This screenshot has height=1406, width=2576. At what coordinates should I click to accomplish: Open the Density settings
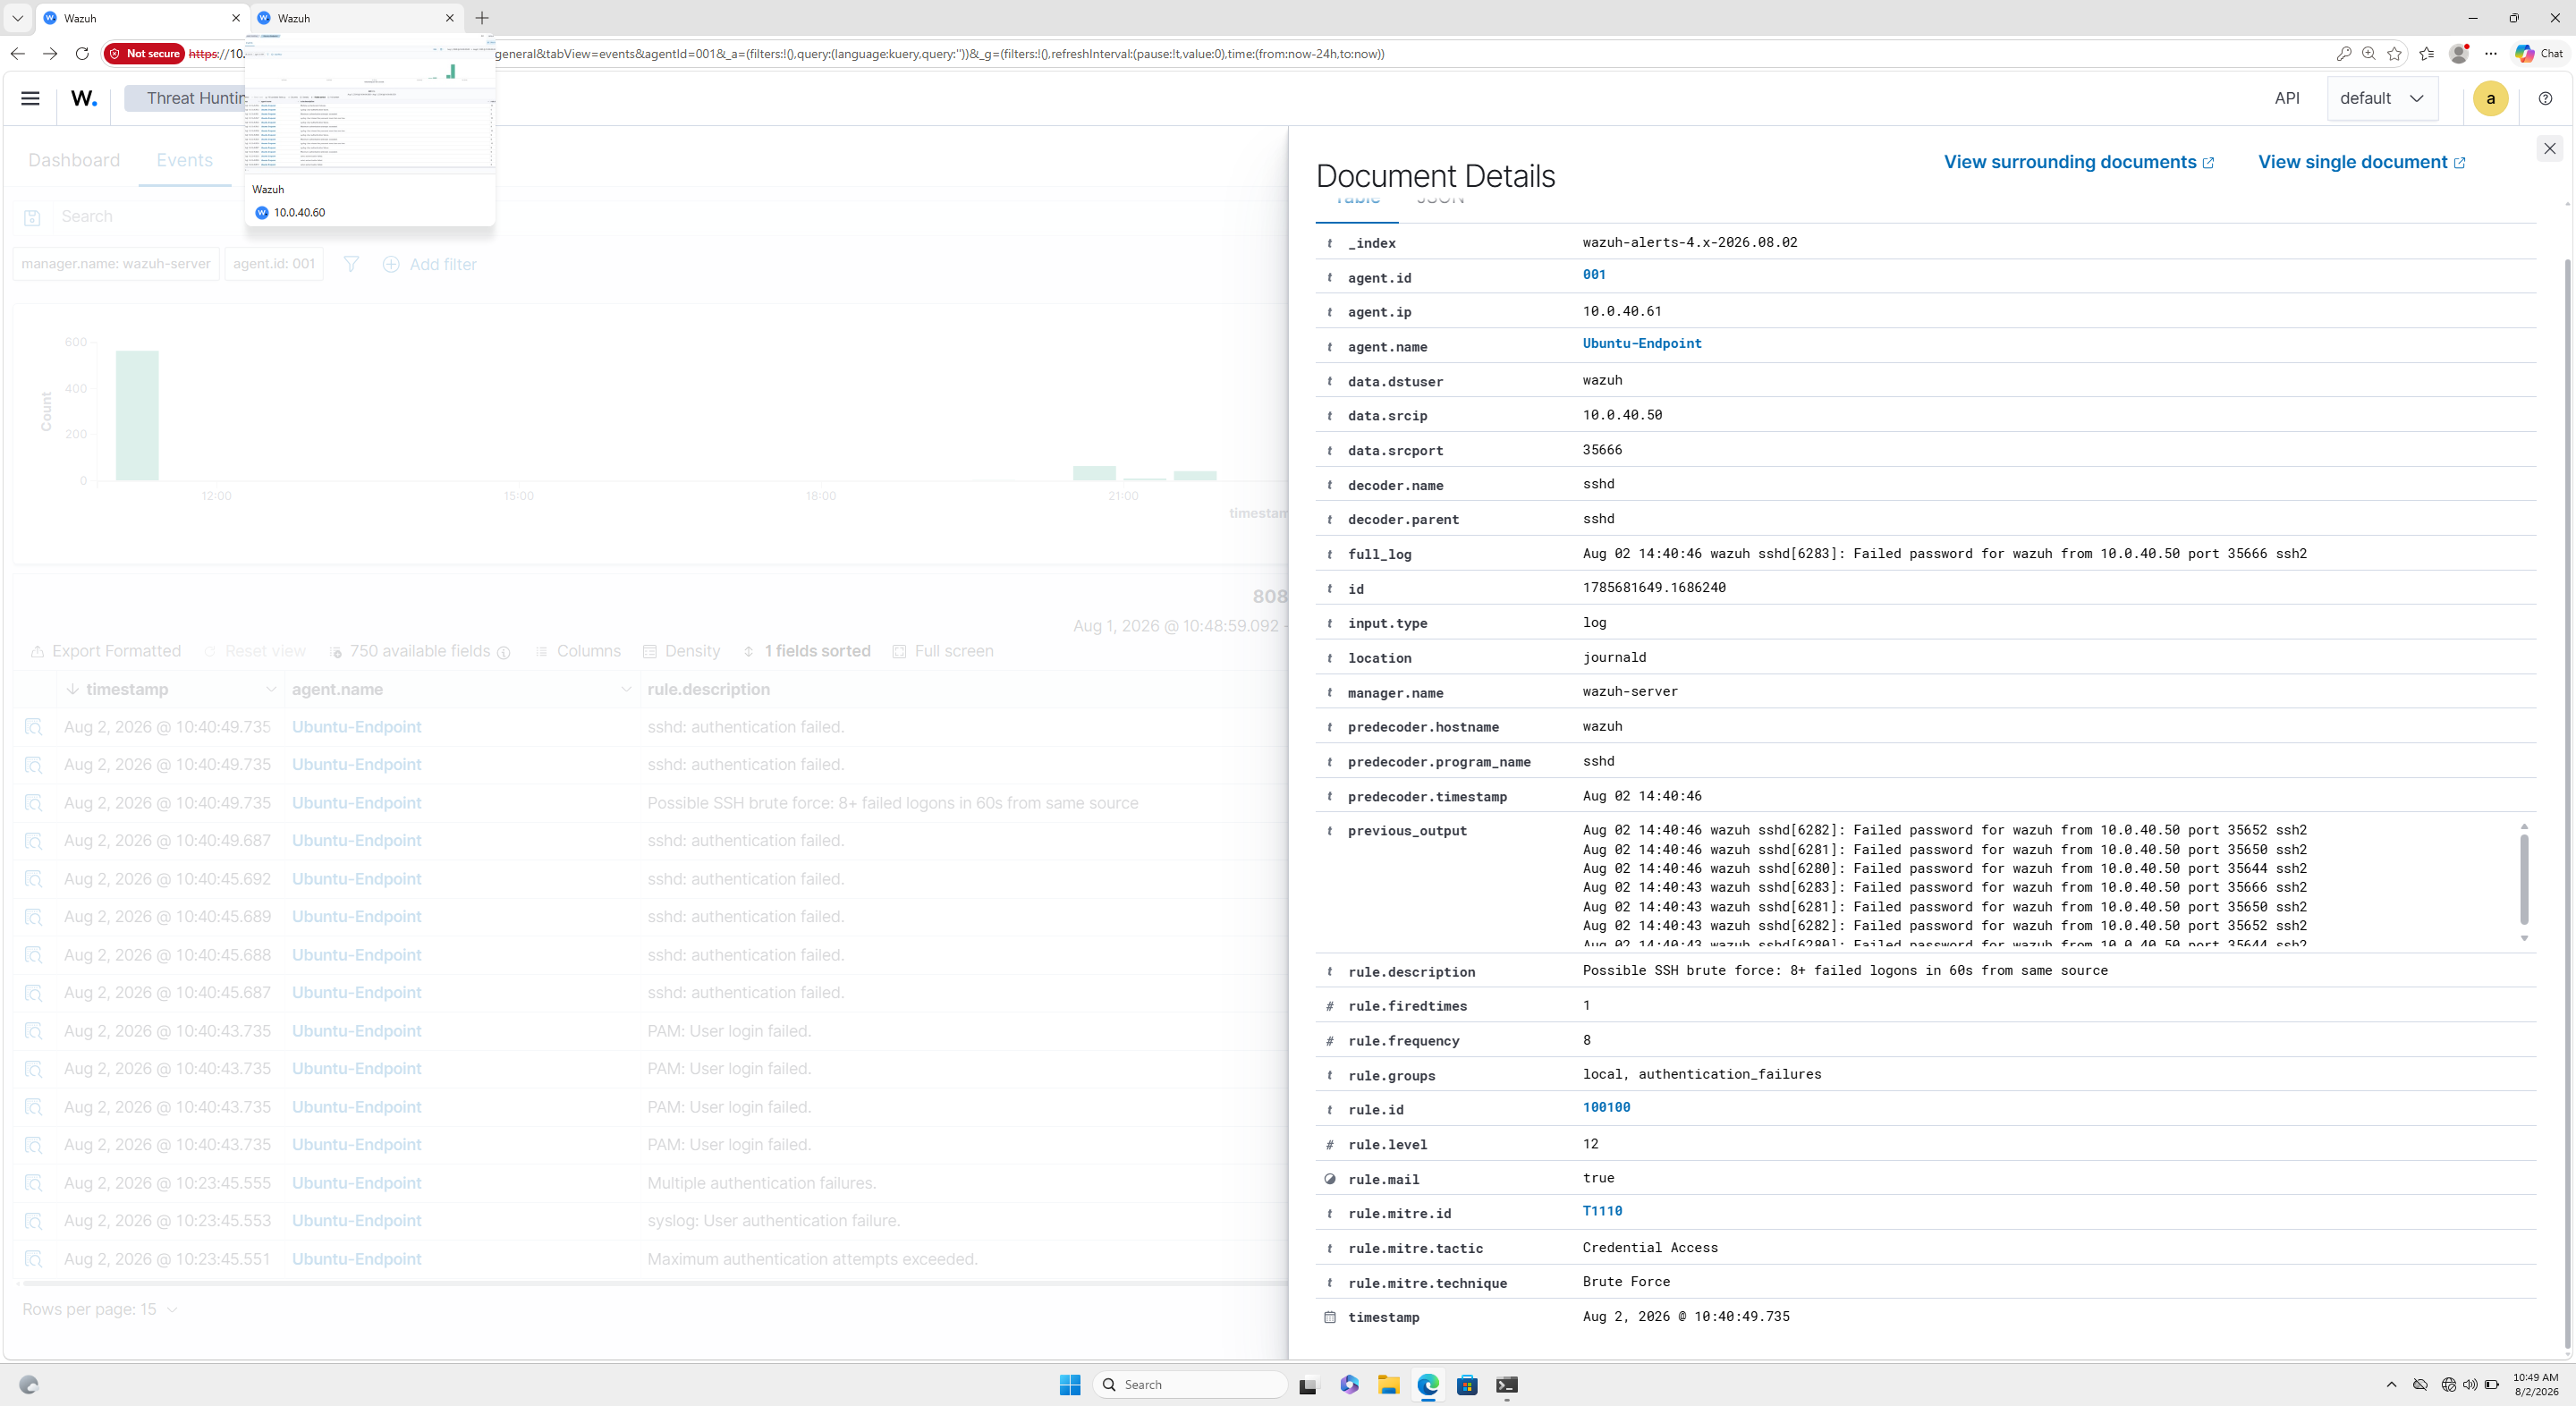682,651
